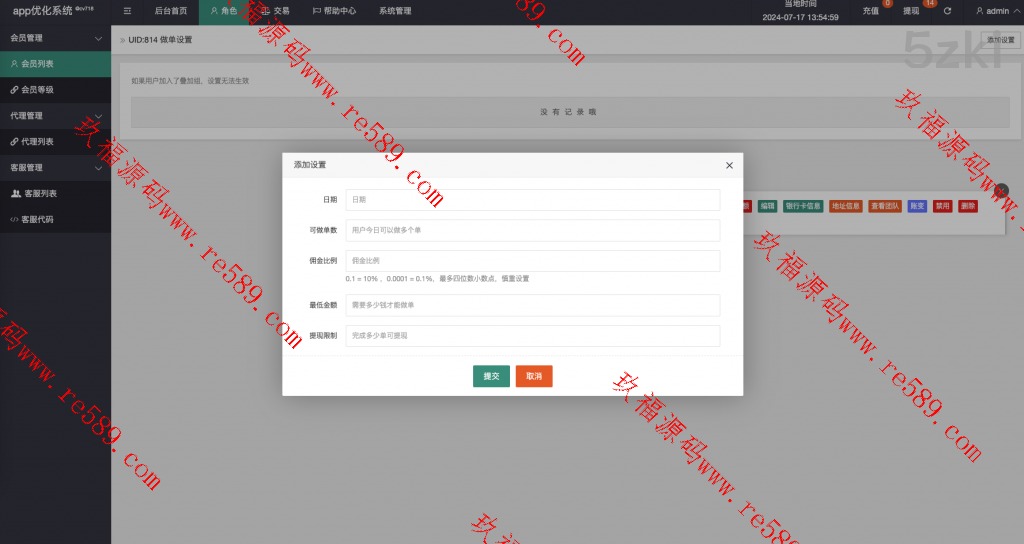Click the '2024-07-17 13:54:59' time text
Screen dimensions: 1024x544
pyautogui.click(x=800, y=18)
